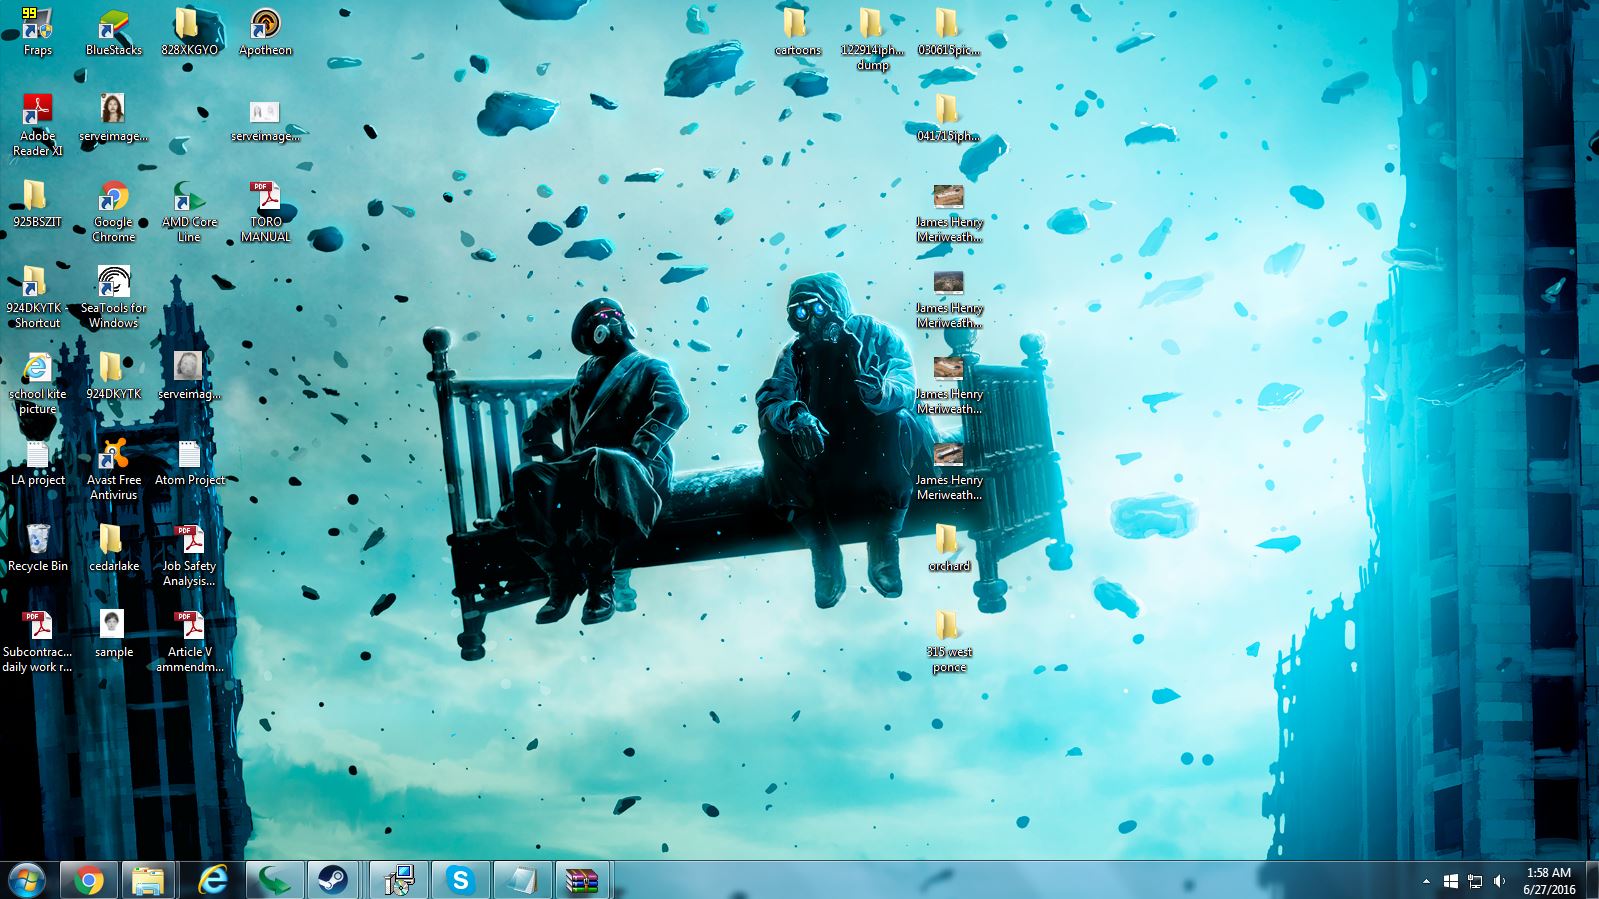
Task: Select the Fraps desktop shortcut
Action: coord(37,33)
